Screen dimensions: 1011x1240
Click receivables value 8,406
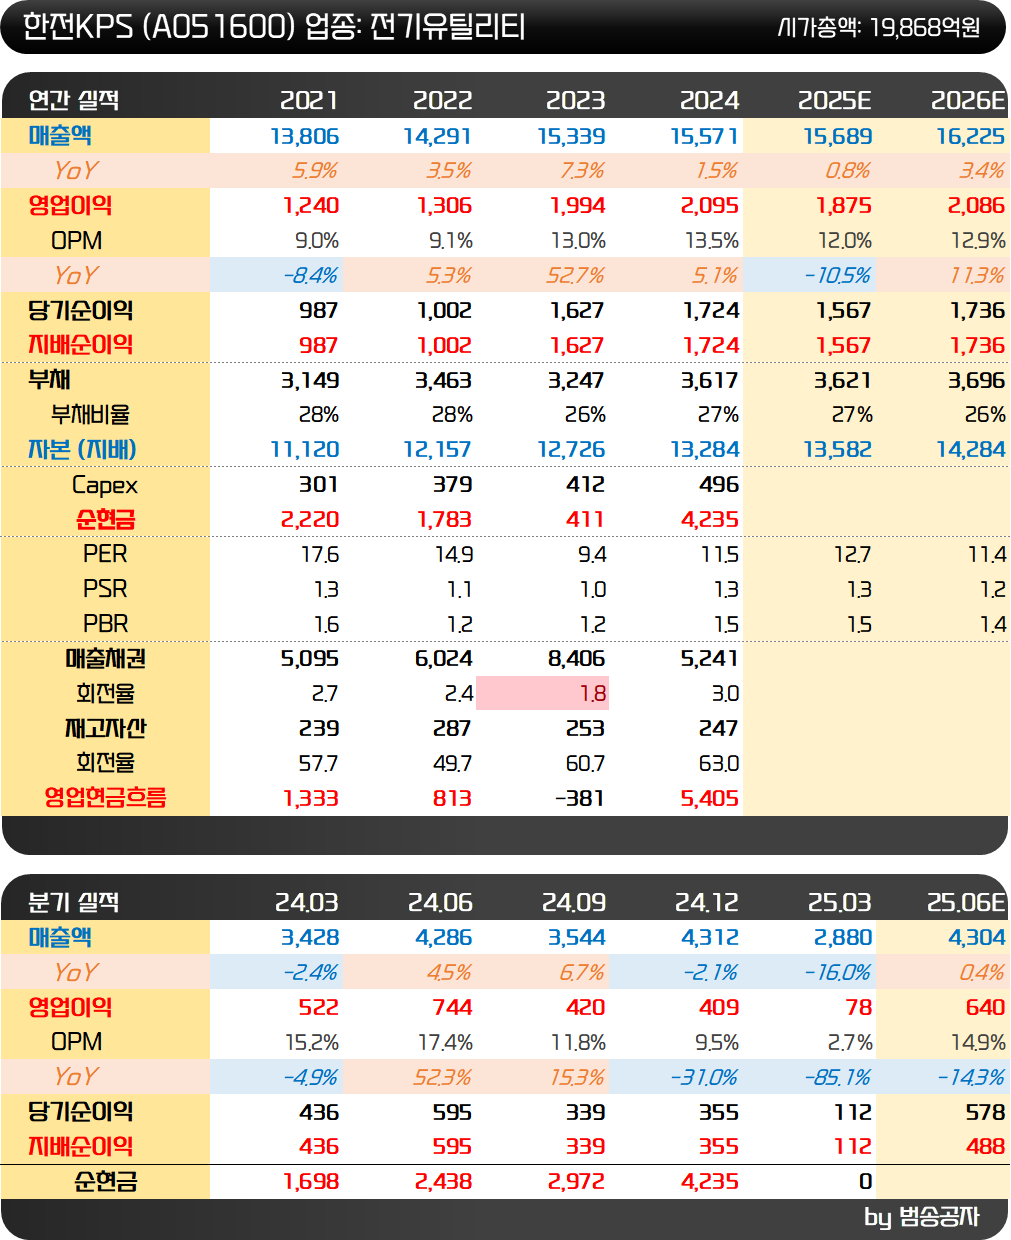pos(577,658)
